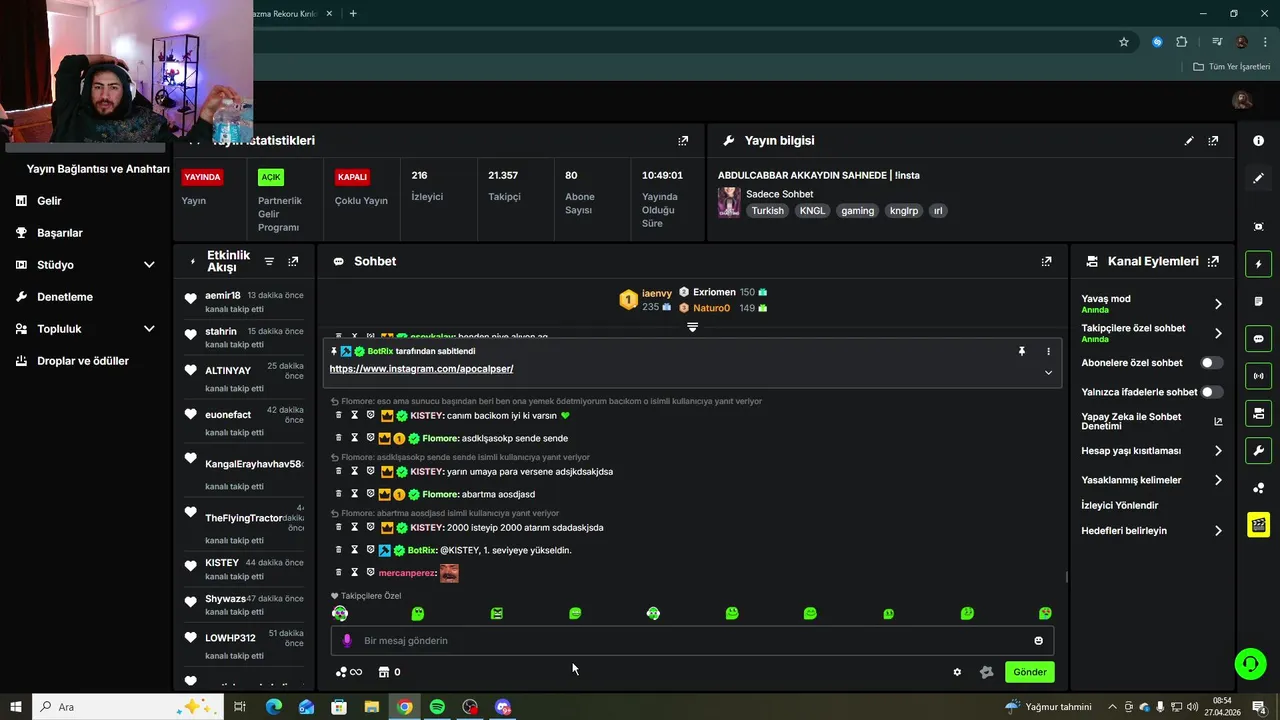The height and width of the screenshot is (720, 1280).
Task: Toggle the channel actions panel icon in right sidebar
Action: [x=1258, y=413]
